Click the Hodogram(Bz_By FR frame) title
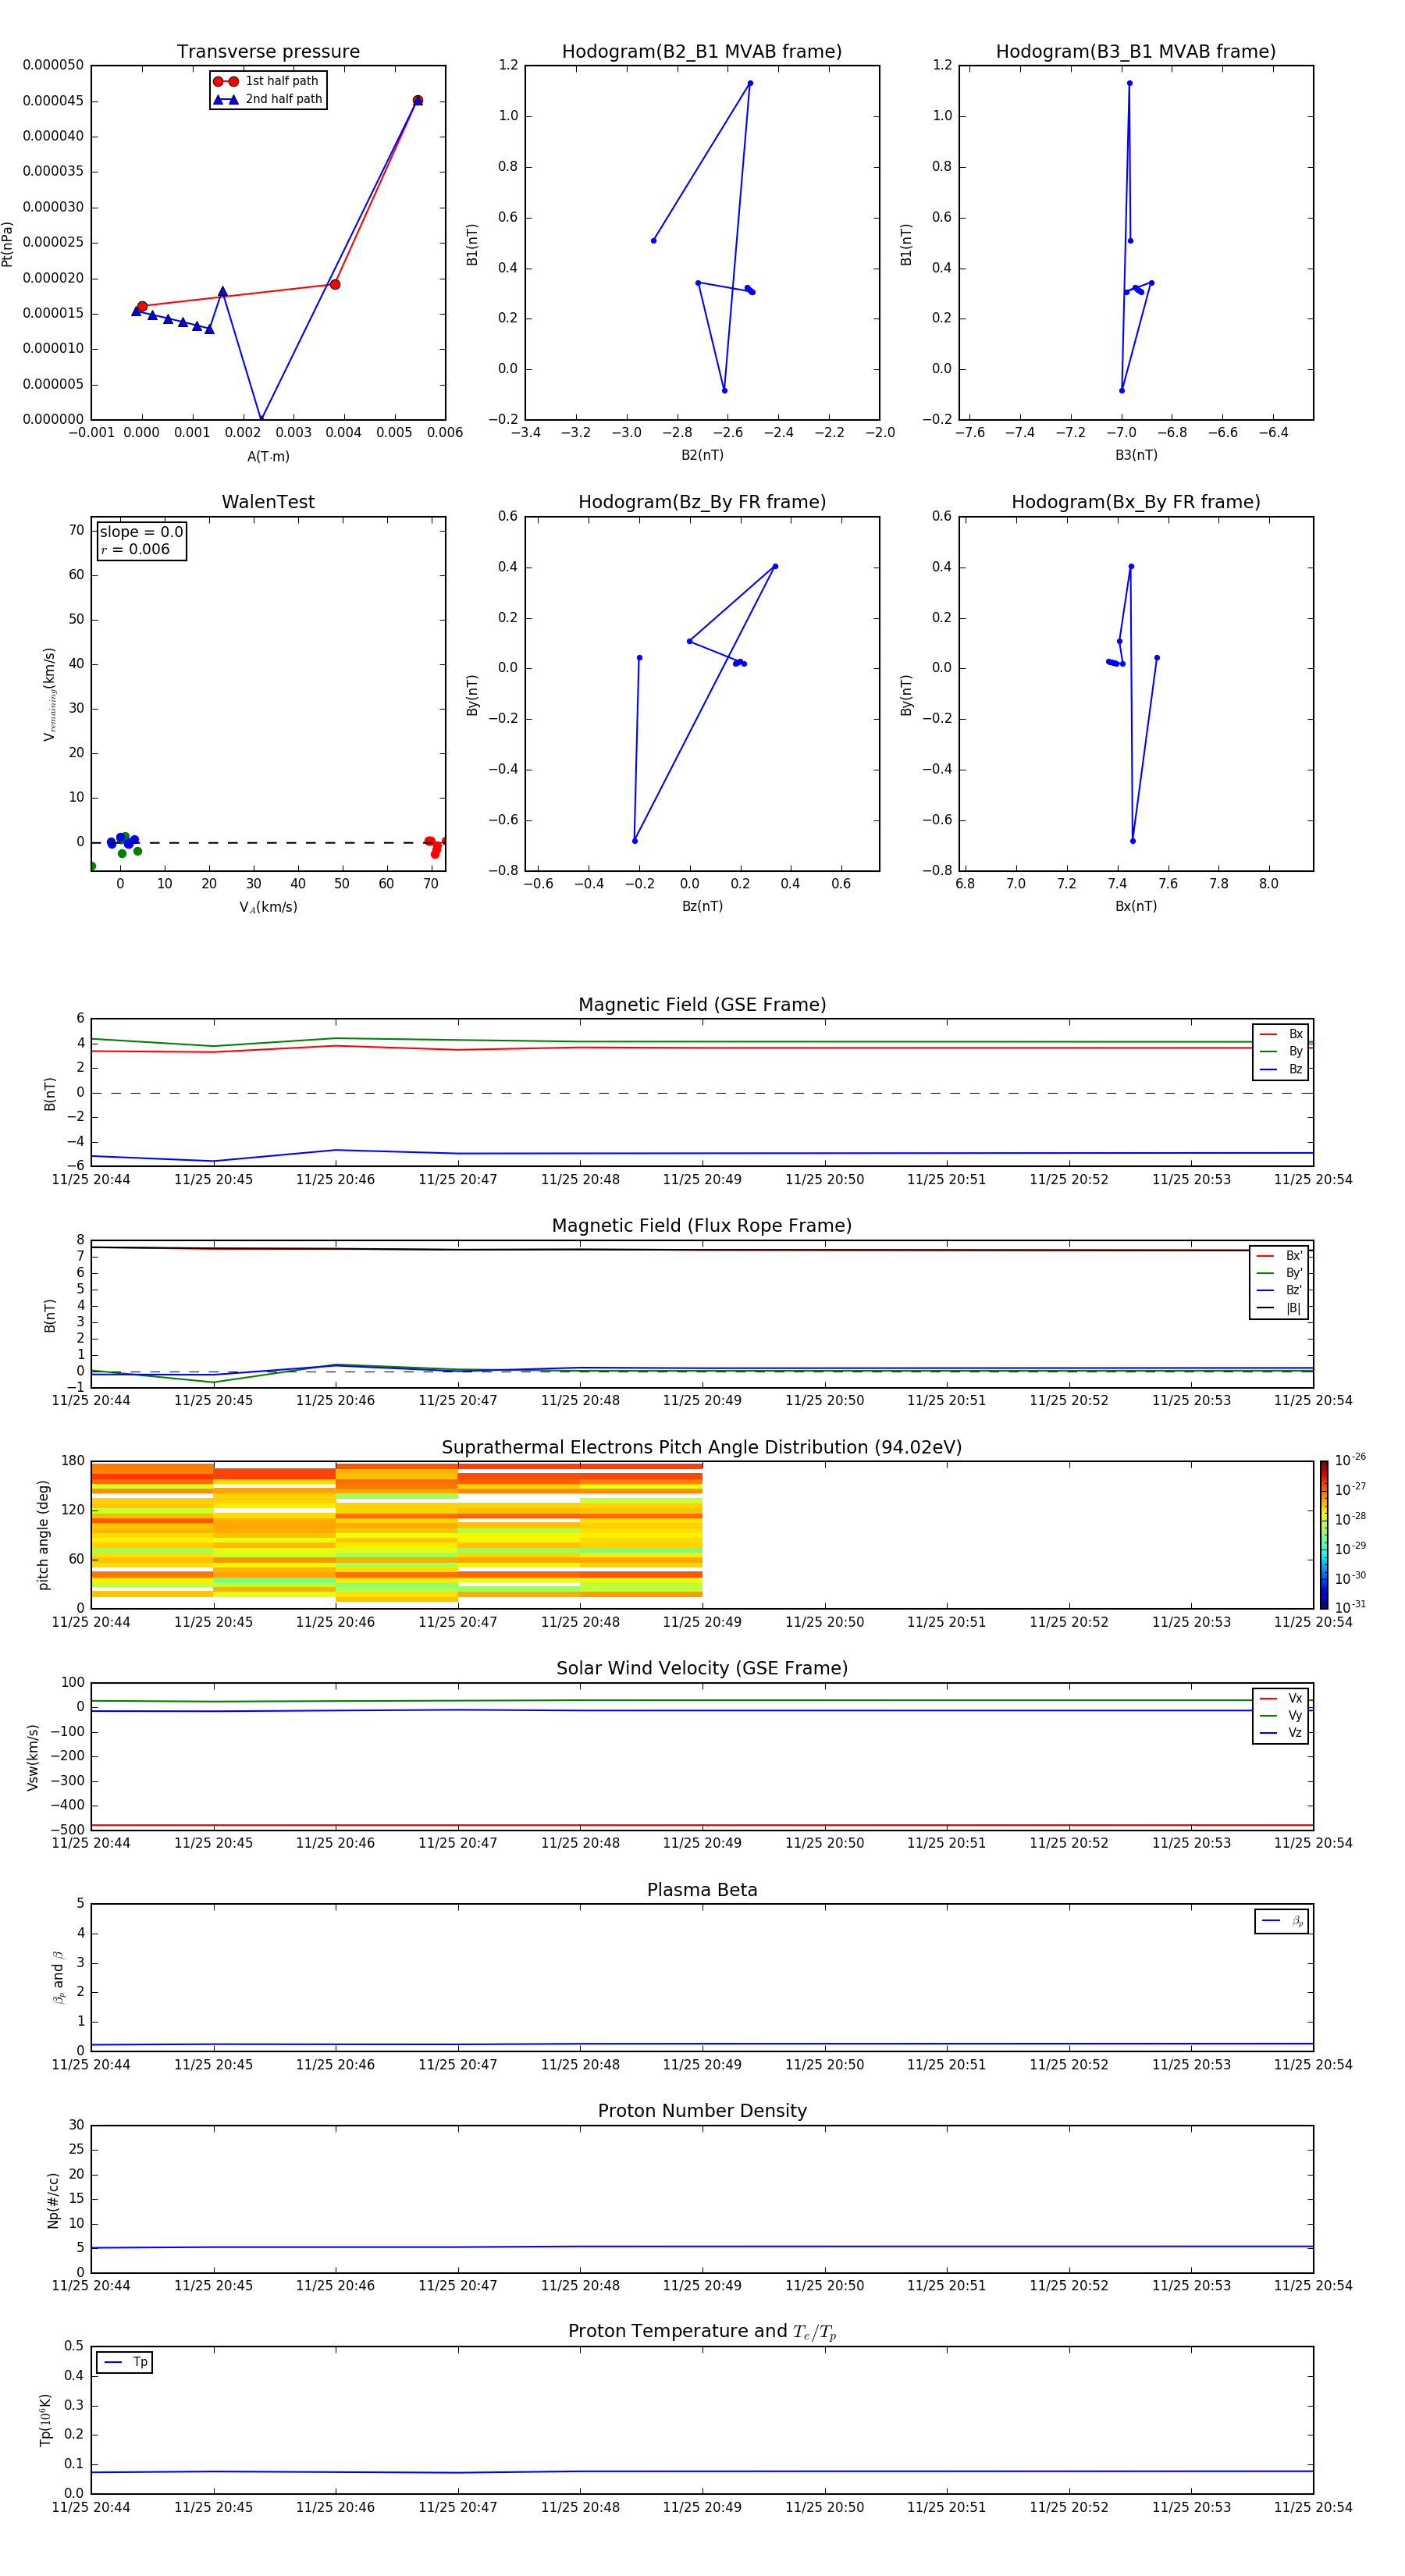This screenshot has width=1405, height=2576. tap(702, 502)
